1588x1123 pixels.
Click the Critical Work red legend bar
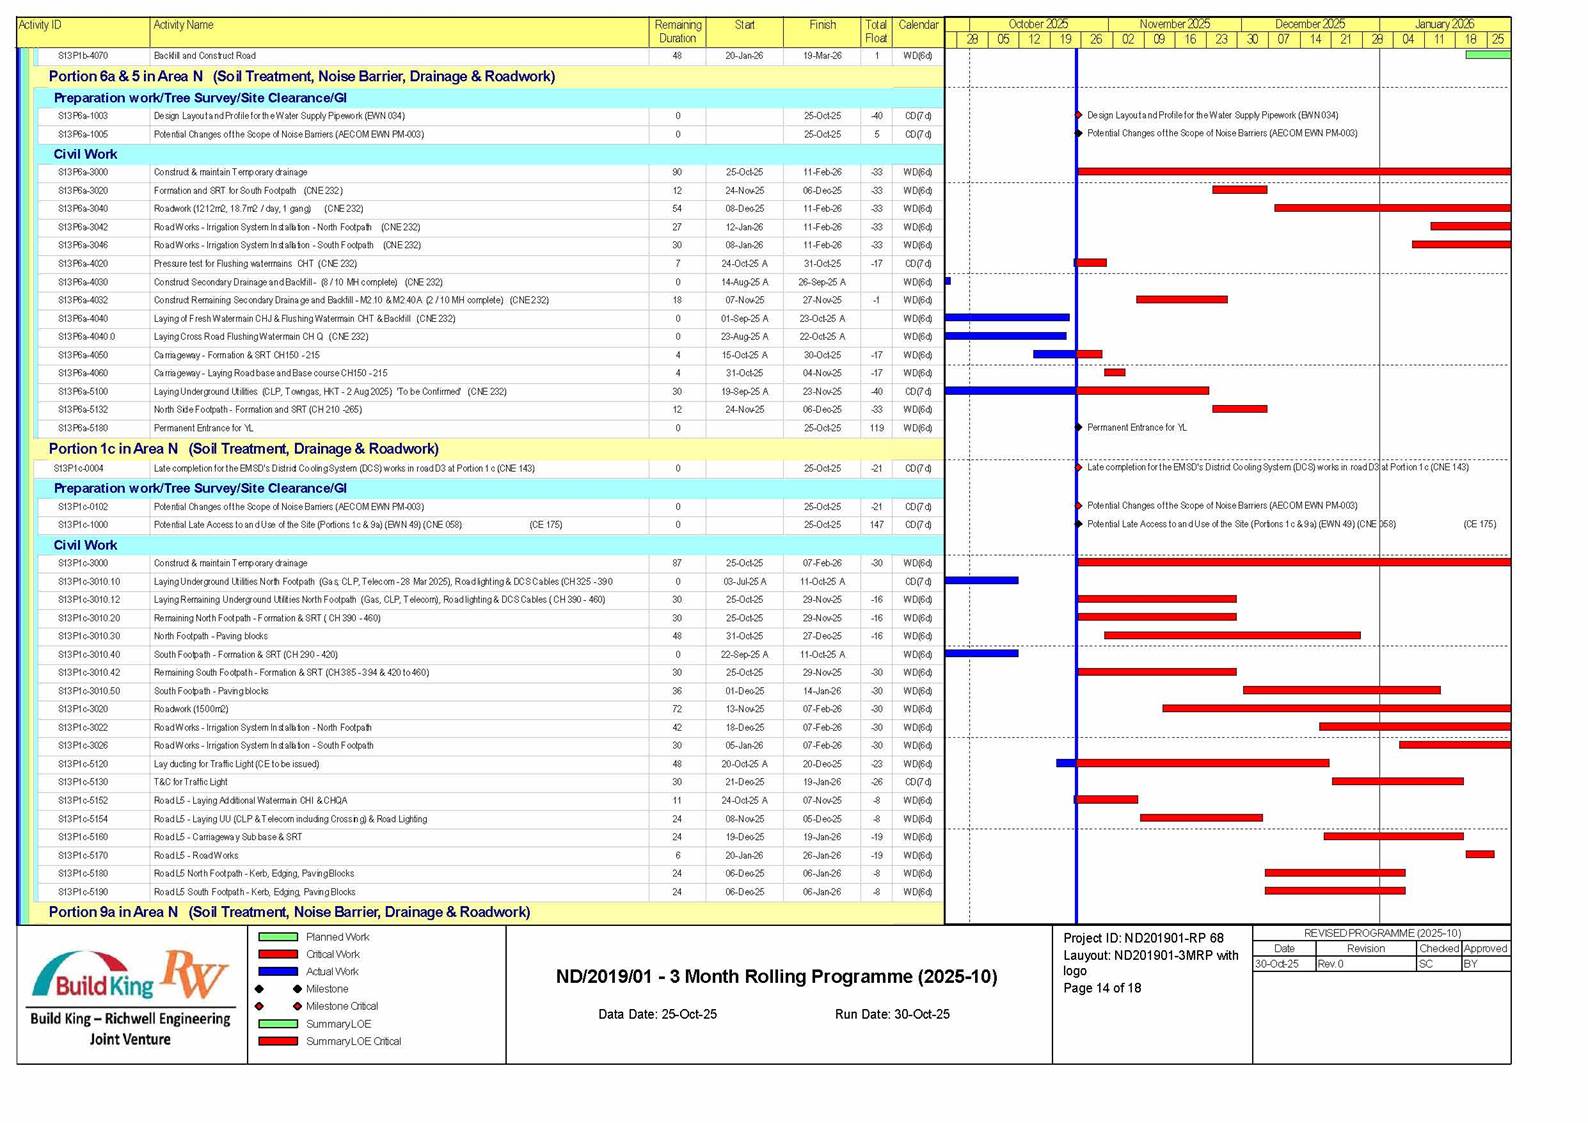278,955
